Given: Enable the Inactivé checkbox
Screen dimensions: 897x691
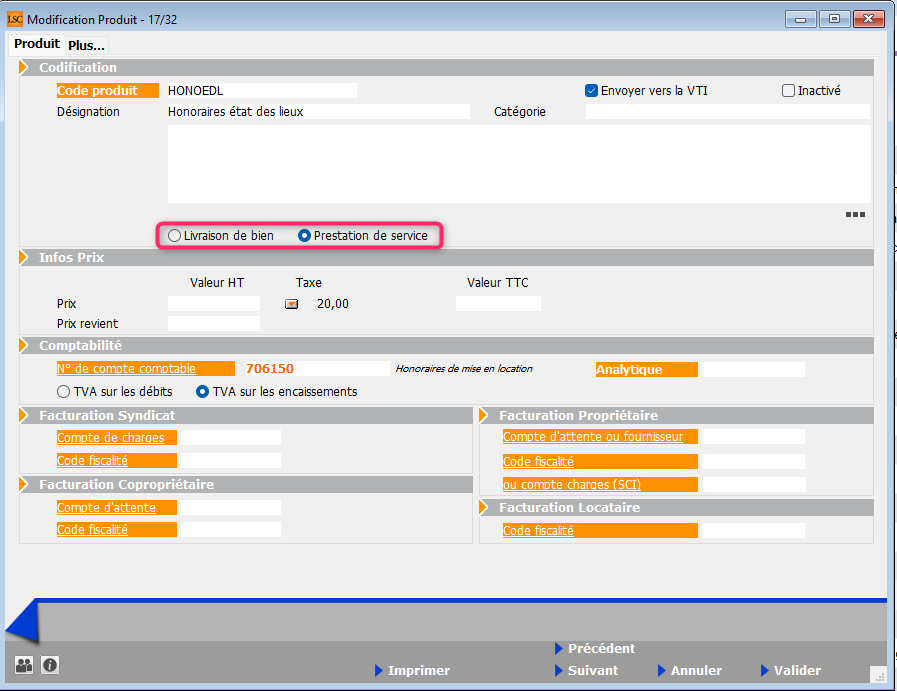Looking at the screenshot, I should coord(789,90).
